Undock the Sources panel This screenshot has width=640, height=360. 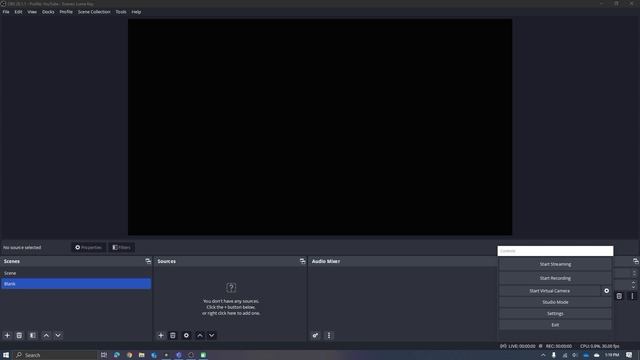[x=302, y=261]
